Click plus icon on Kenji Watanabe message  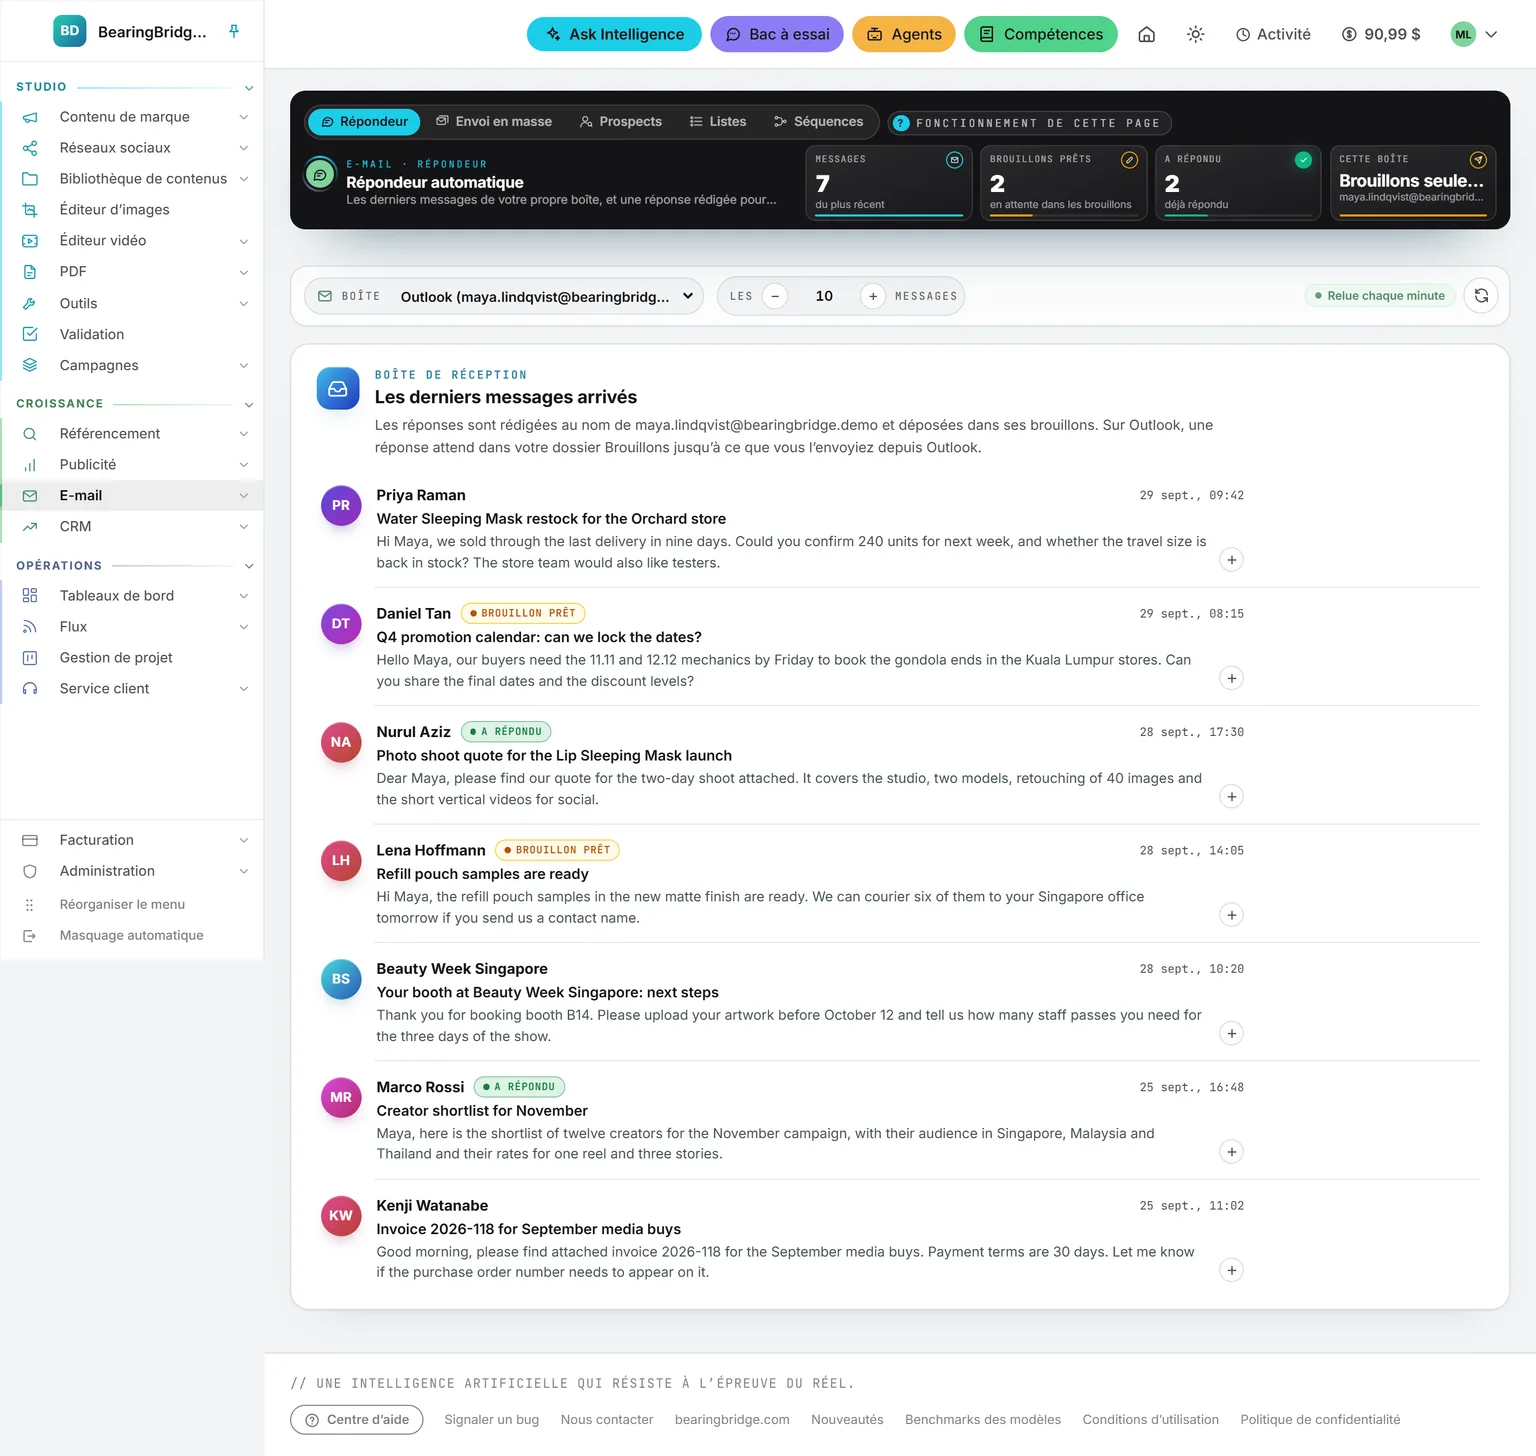click(1232, 1270)
